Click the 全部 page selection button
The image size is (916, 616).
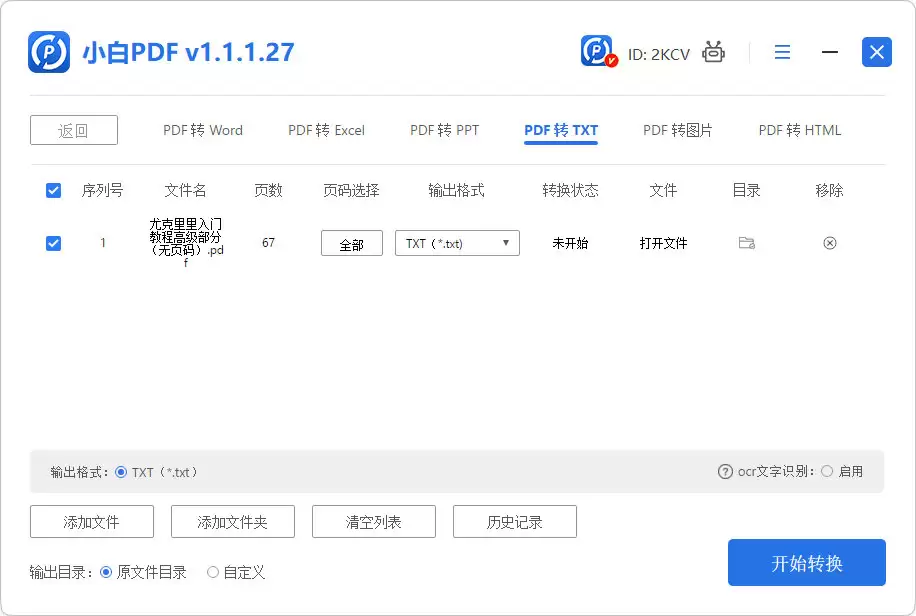coord(351,243)
